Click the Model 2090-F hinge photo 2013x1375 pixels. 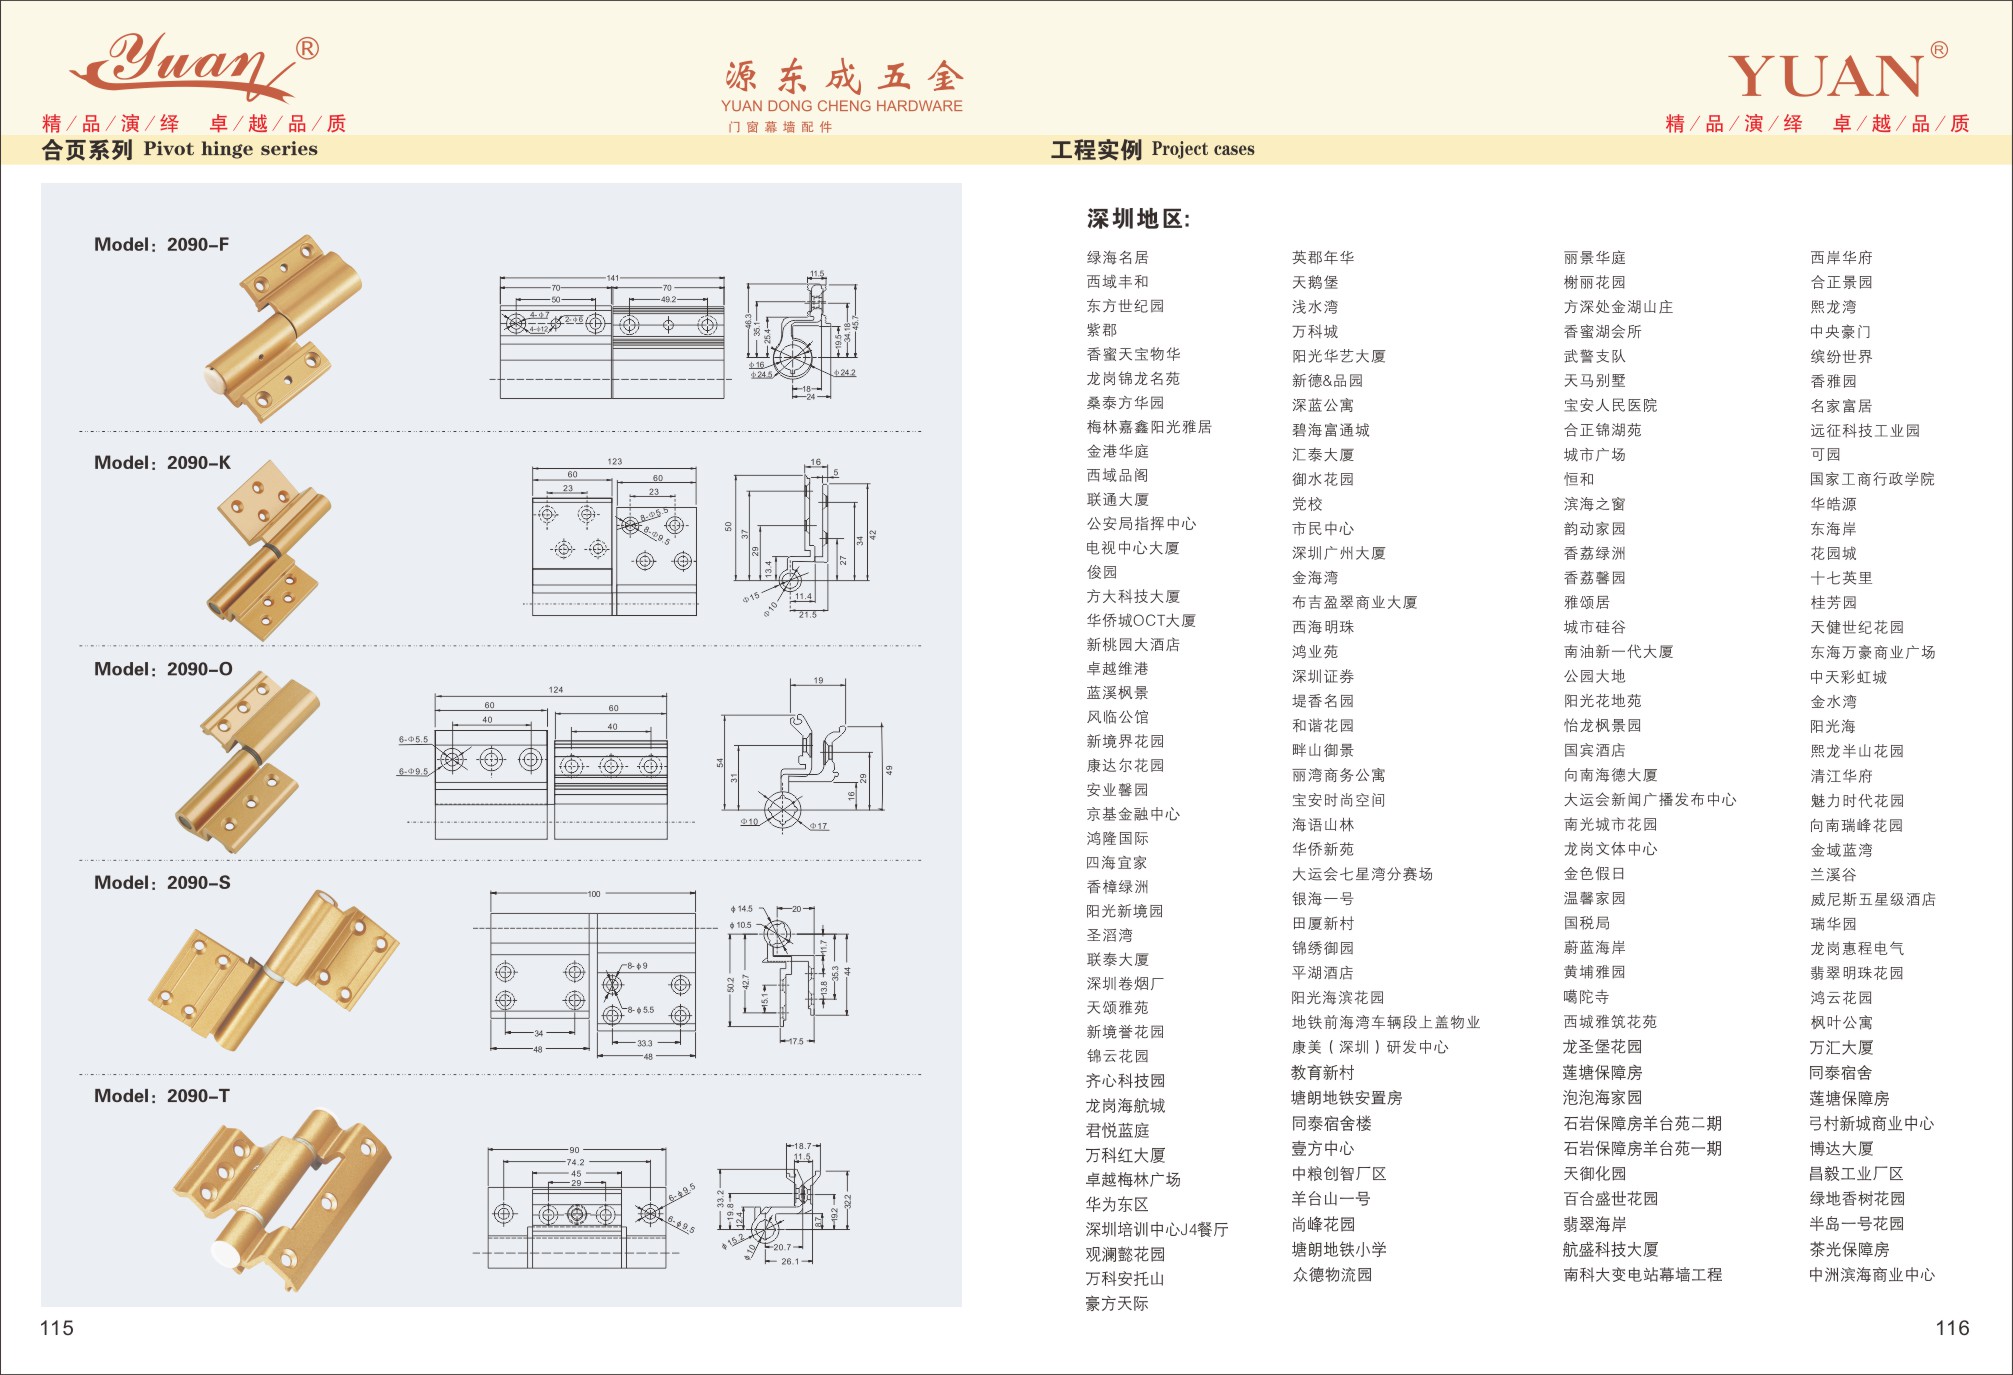pyautogui.click(x=282, y=329)
